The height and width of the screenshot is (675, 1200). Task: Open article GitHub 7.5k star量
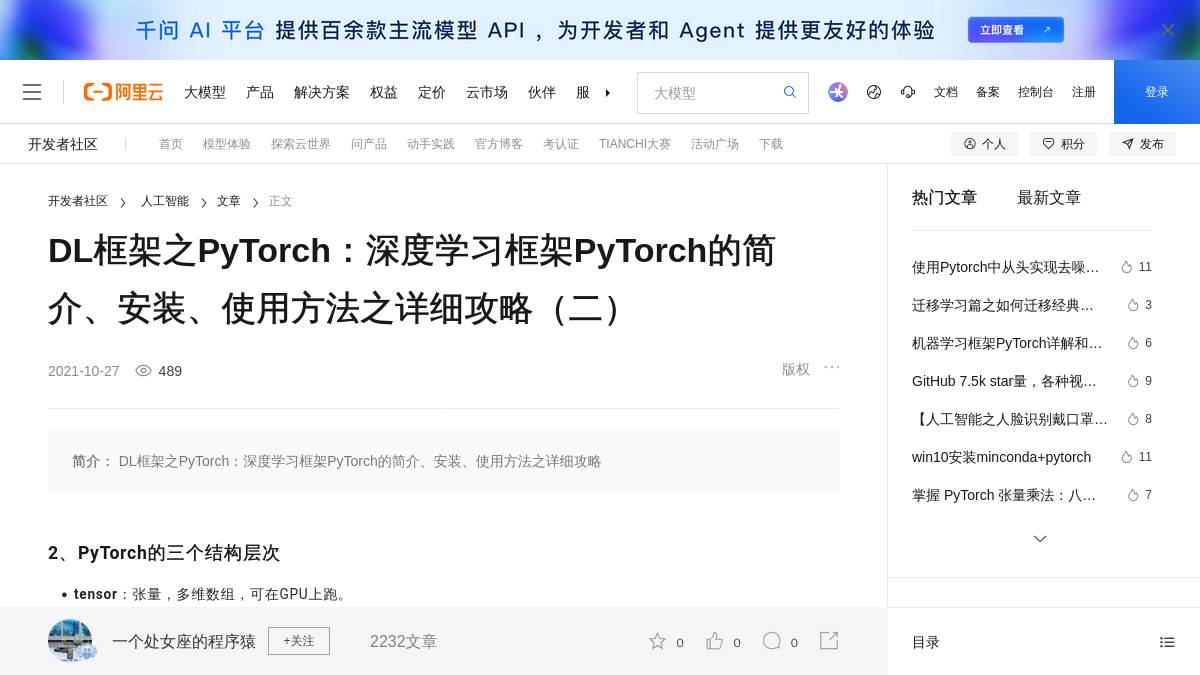coord(1004,381)
